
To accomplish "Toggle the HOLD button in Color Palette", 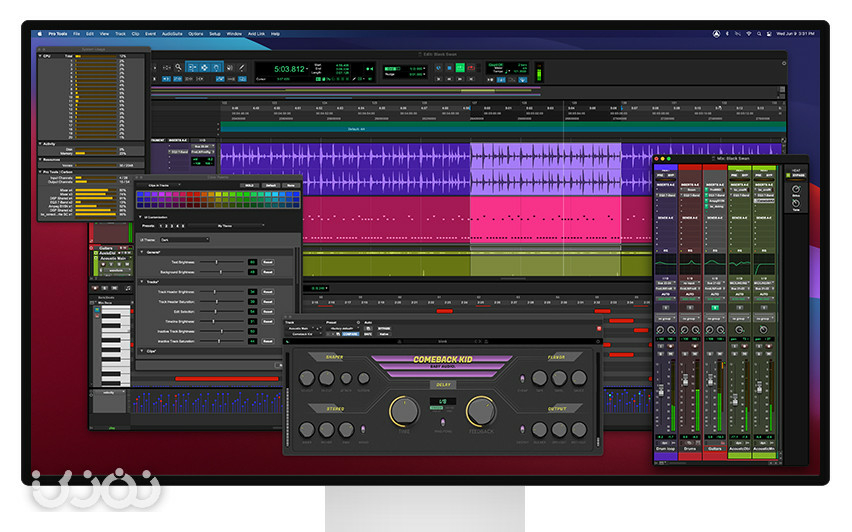I will [x=249, y=185].
